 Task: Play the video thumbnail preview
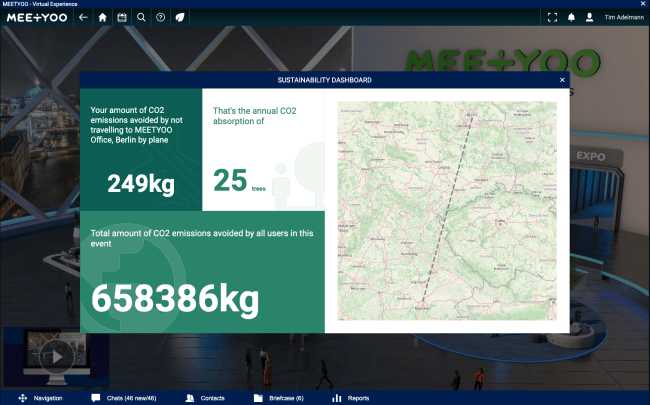coord(57,356)
